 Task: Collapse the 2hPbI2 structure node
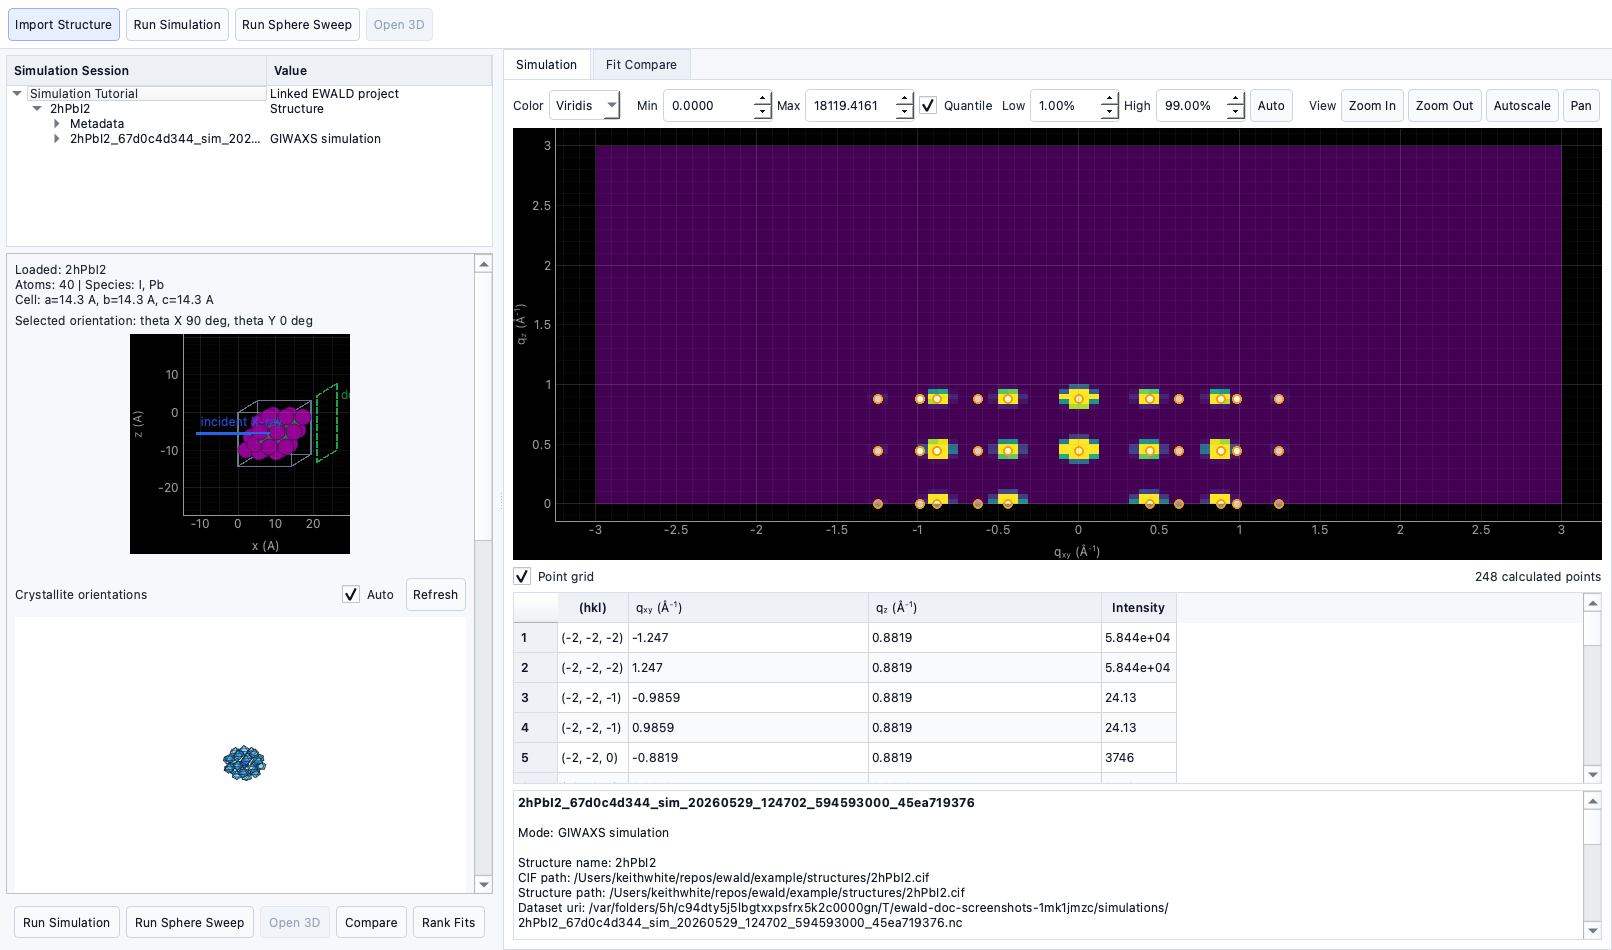click(x=37, y=109)
